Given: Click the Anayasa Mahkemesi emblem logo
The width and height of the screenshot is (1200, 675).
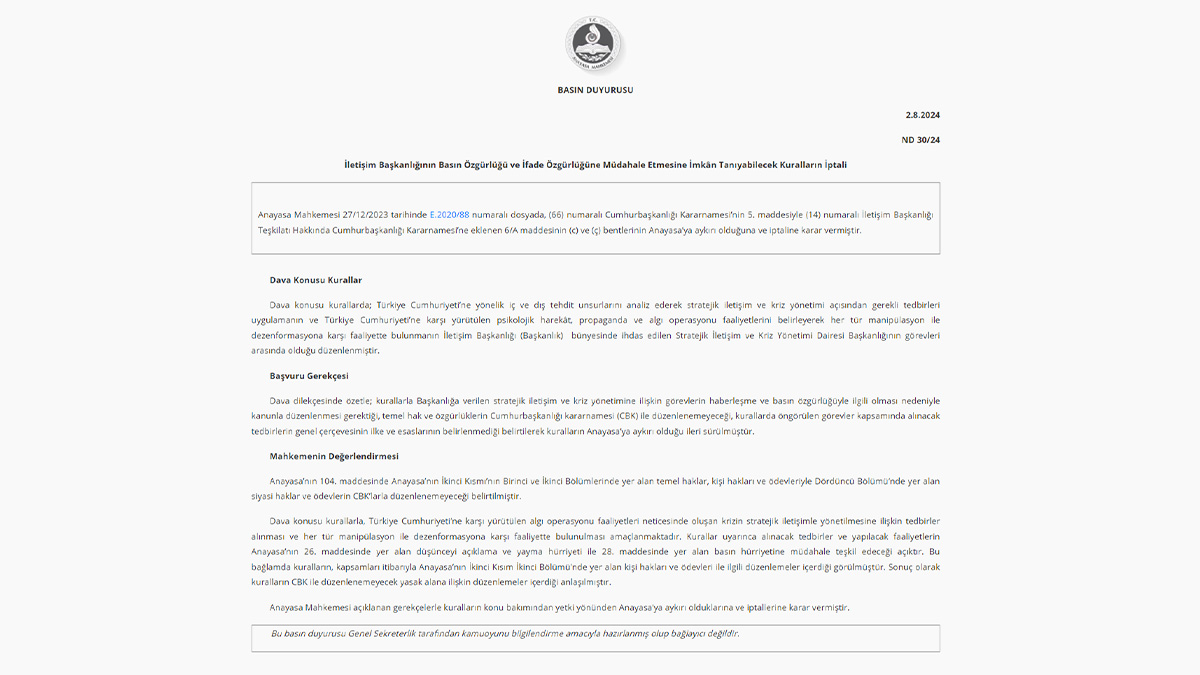Looking at the screenshot, I should [x=595, y=44].
